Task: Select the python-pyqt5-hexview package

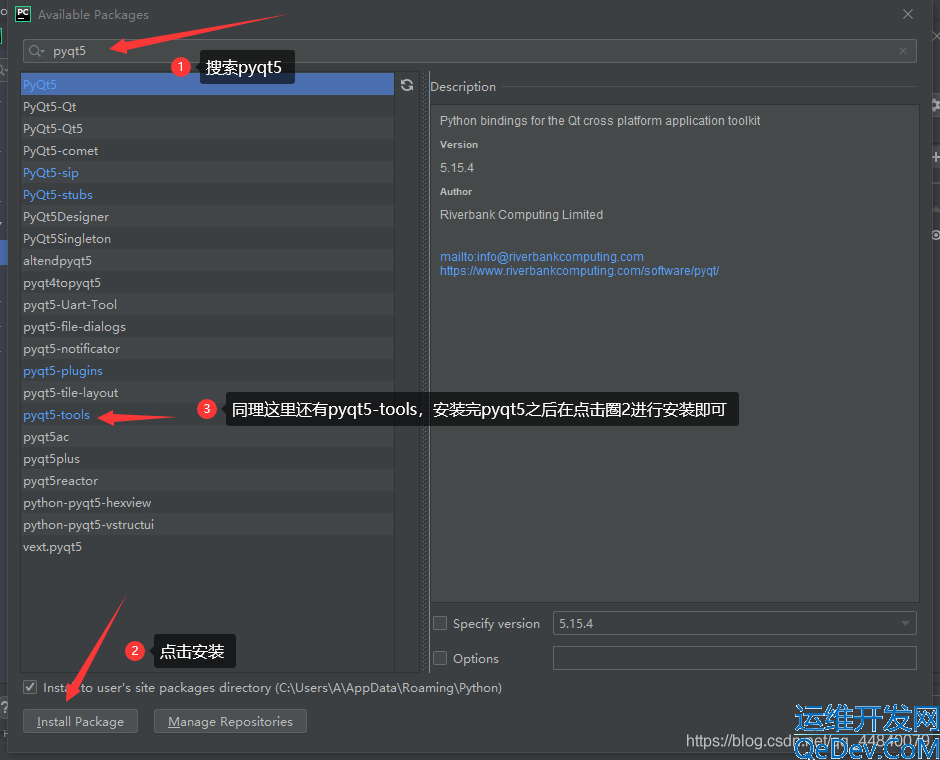Action: click(x=207, y=503)
